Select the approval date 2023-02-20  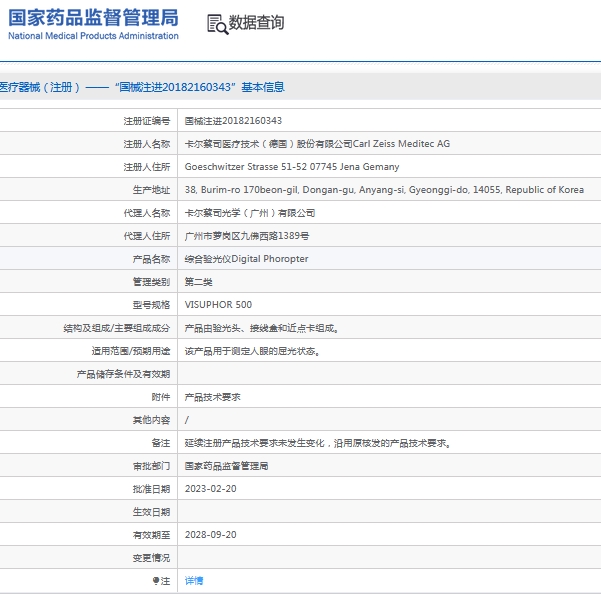210,489
